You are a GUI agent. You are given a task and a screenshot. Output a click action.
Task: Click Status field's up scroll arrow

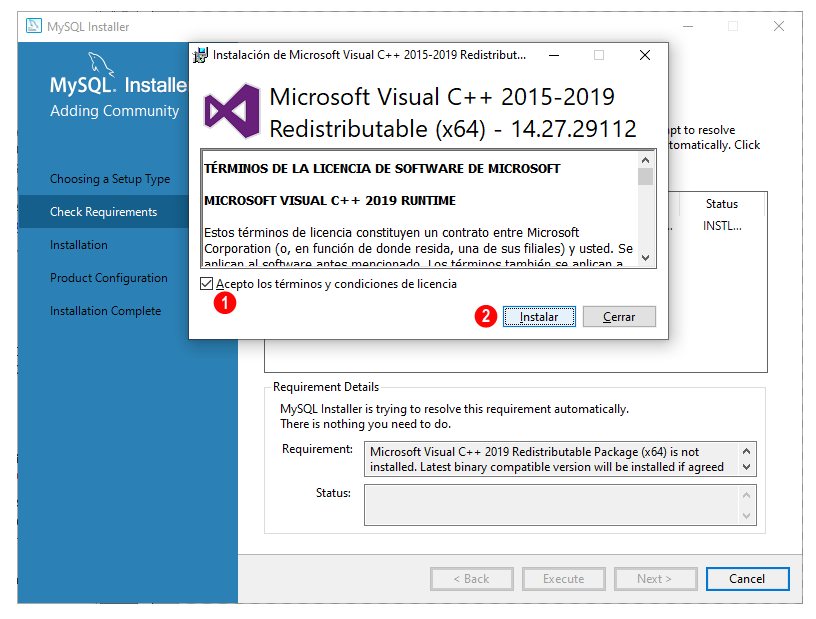746,495
